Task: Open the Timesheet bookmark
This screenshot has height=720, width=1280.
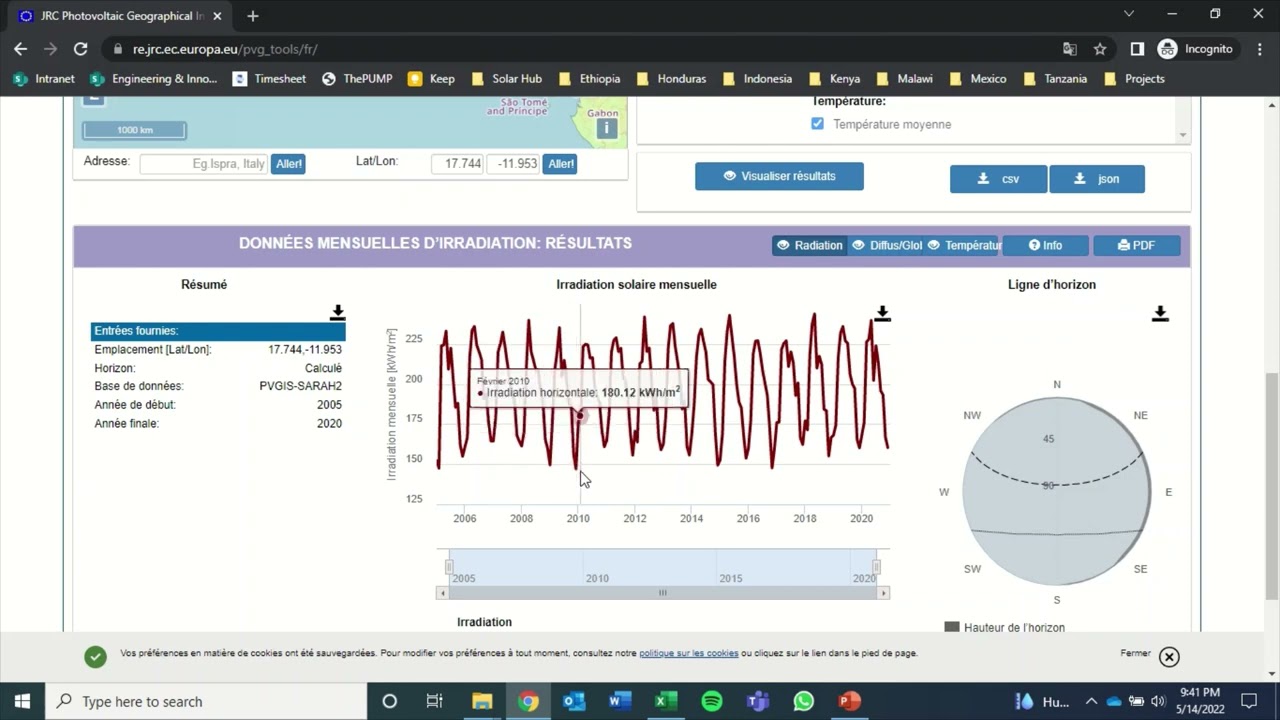Action: pos(270,79)
